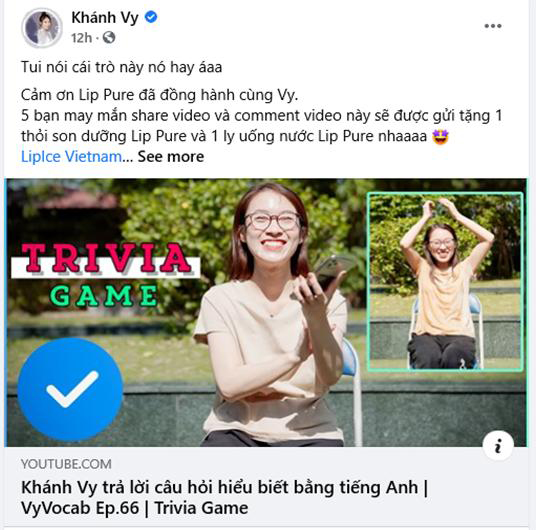Click the TRIVIA title text on the thumbnail
Viewport: 536px width, 530px height.
click(x=106, y=259)
